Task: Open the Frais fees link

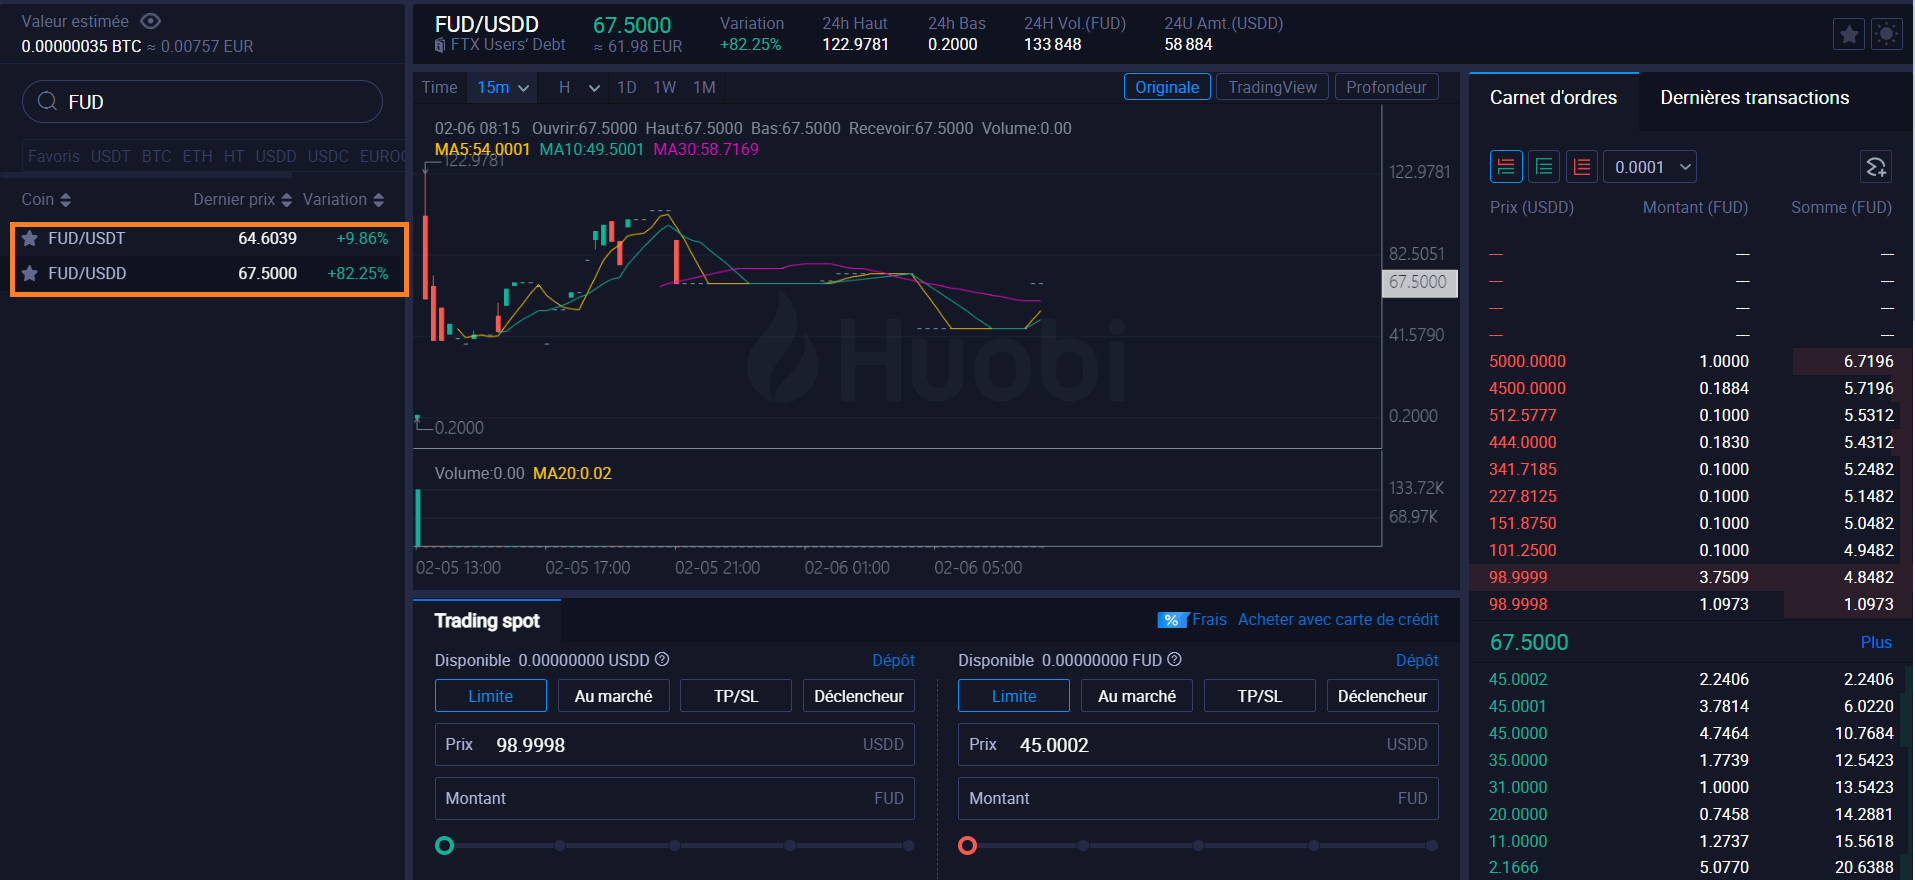Action: tap(1209, 620)
